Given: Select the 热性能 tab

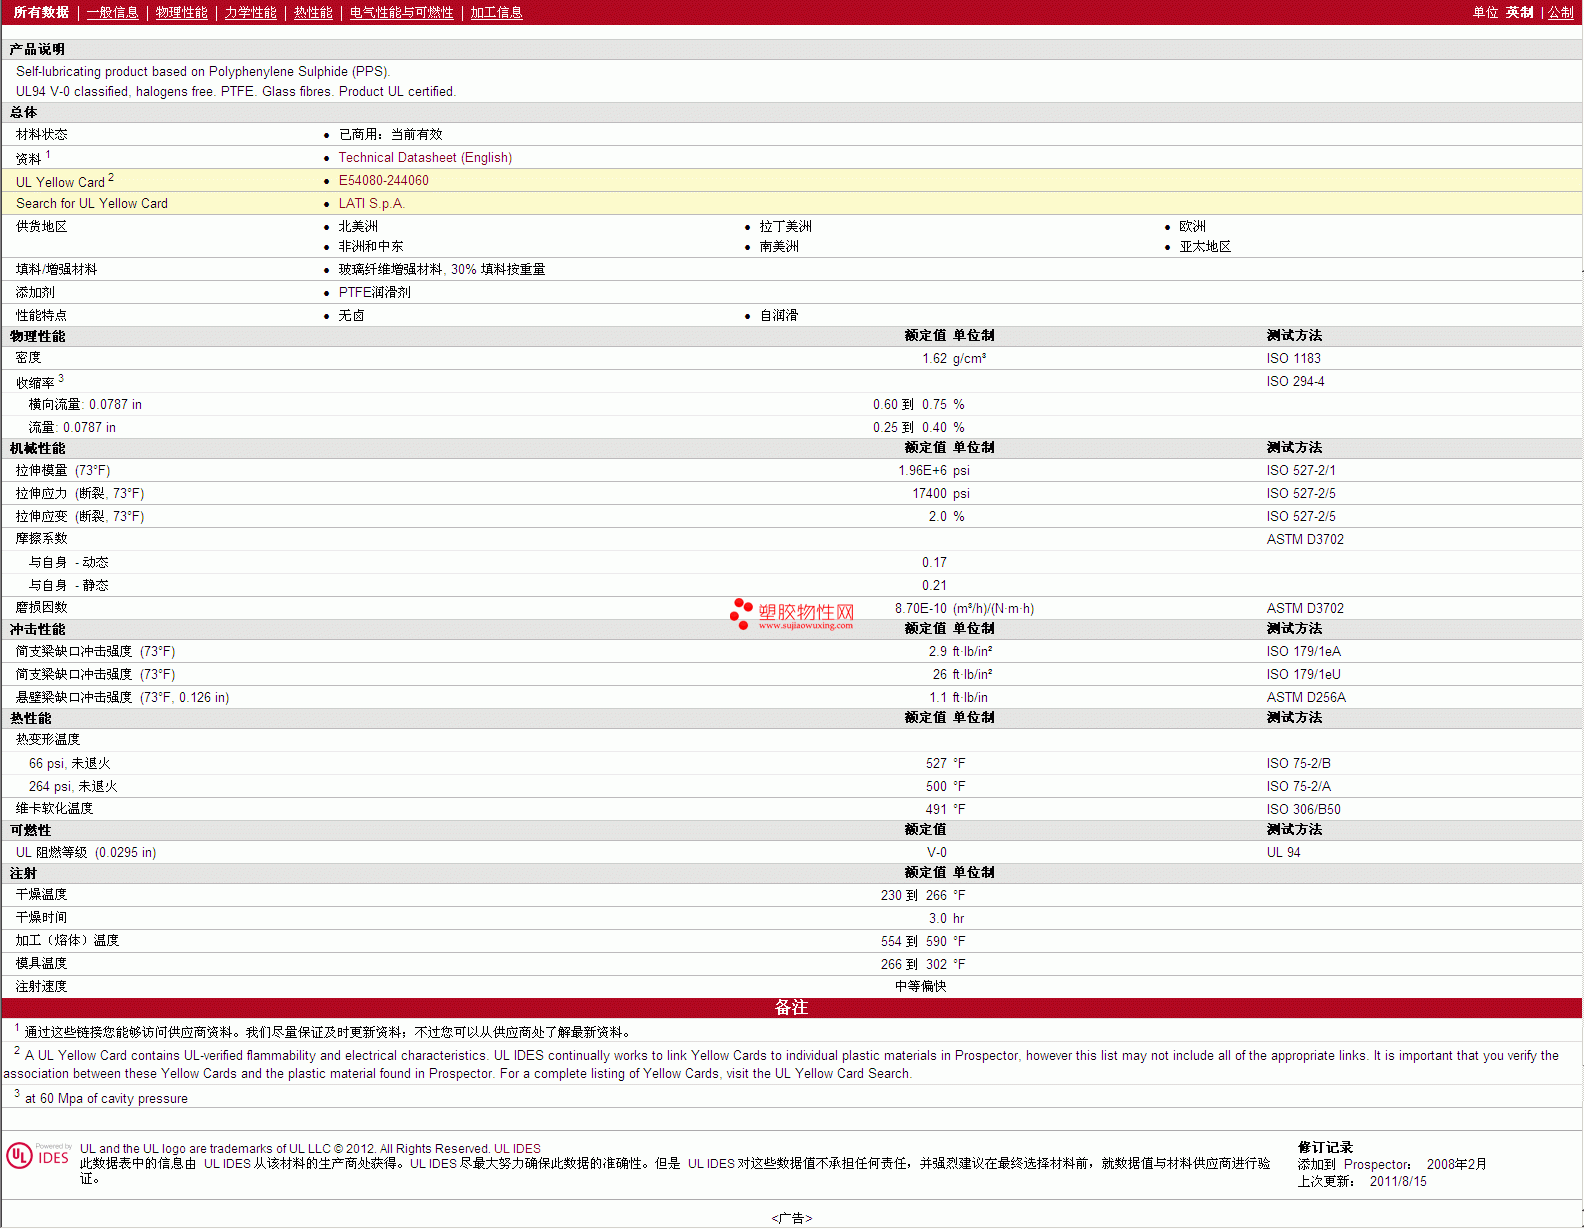Looking at the screenshot, I should [x=313, y=12].
